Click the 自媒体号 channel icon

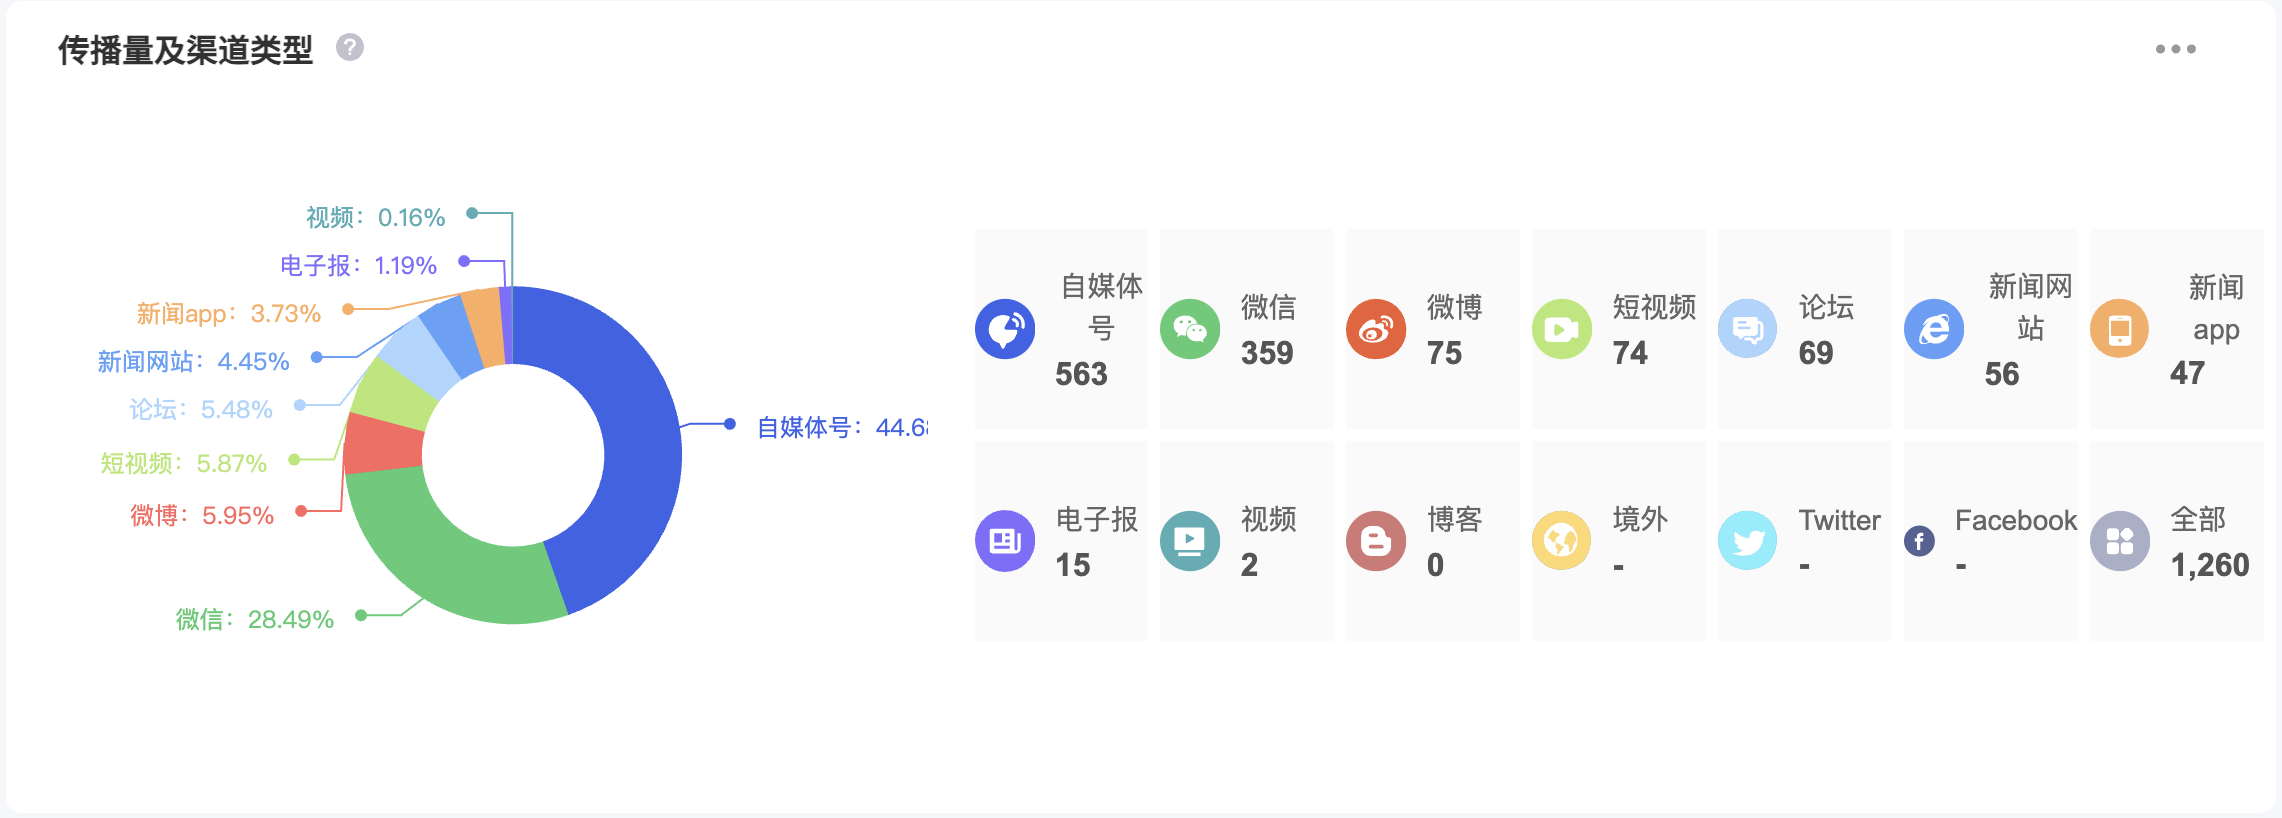tap(1005, 329)
